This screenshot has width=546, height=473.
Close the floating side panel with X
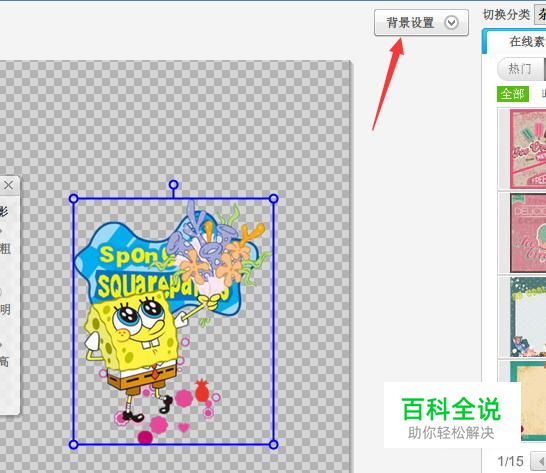(x=8, y=185)
